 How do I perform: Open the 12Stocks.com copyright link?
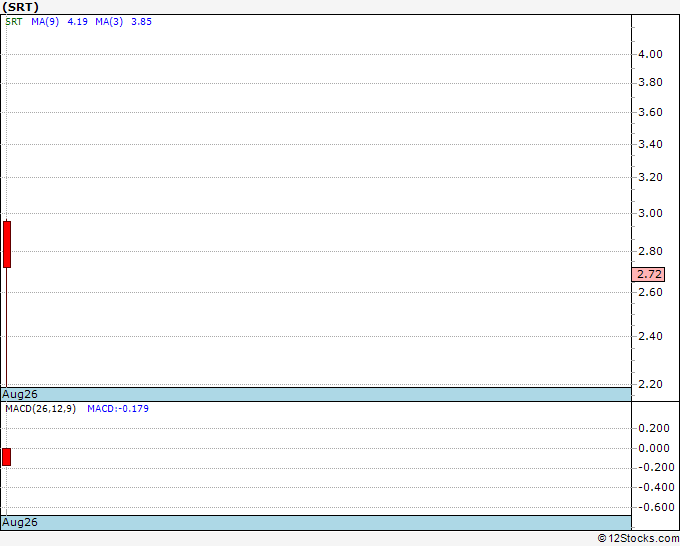(x=638, y=538)
